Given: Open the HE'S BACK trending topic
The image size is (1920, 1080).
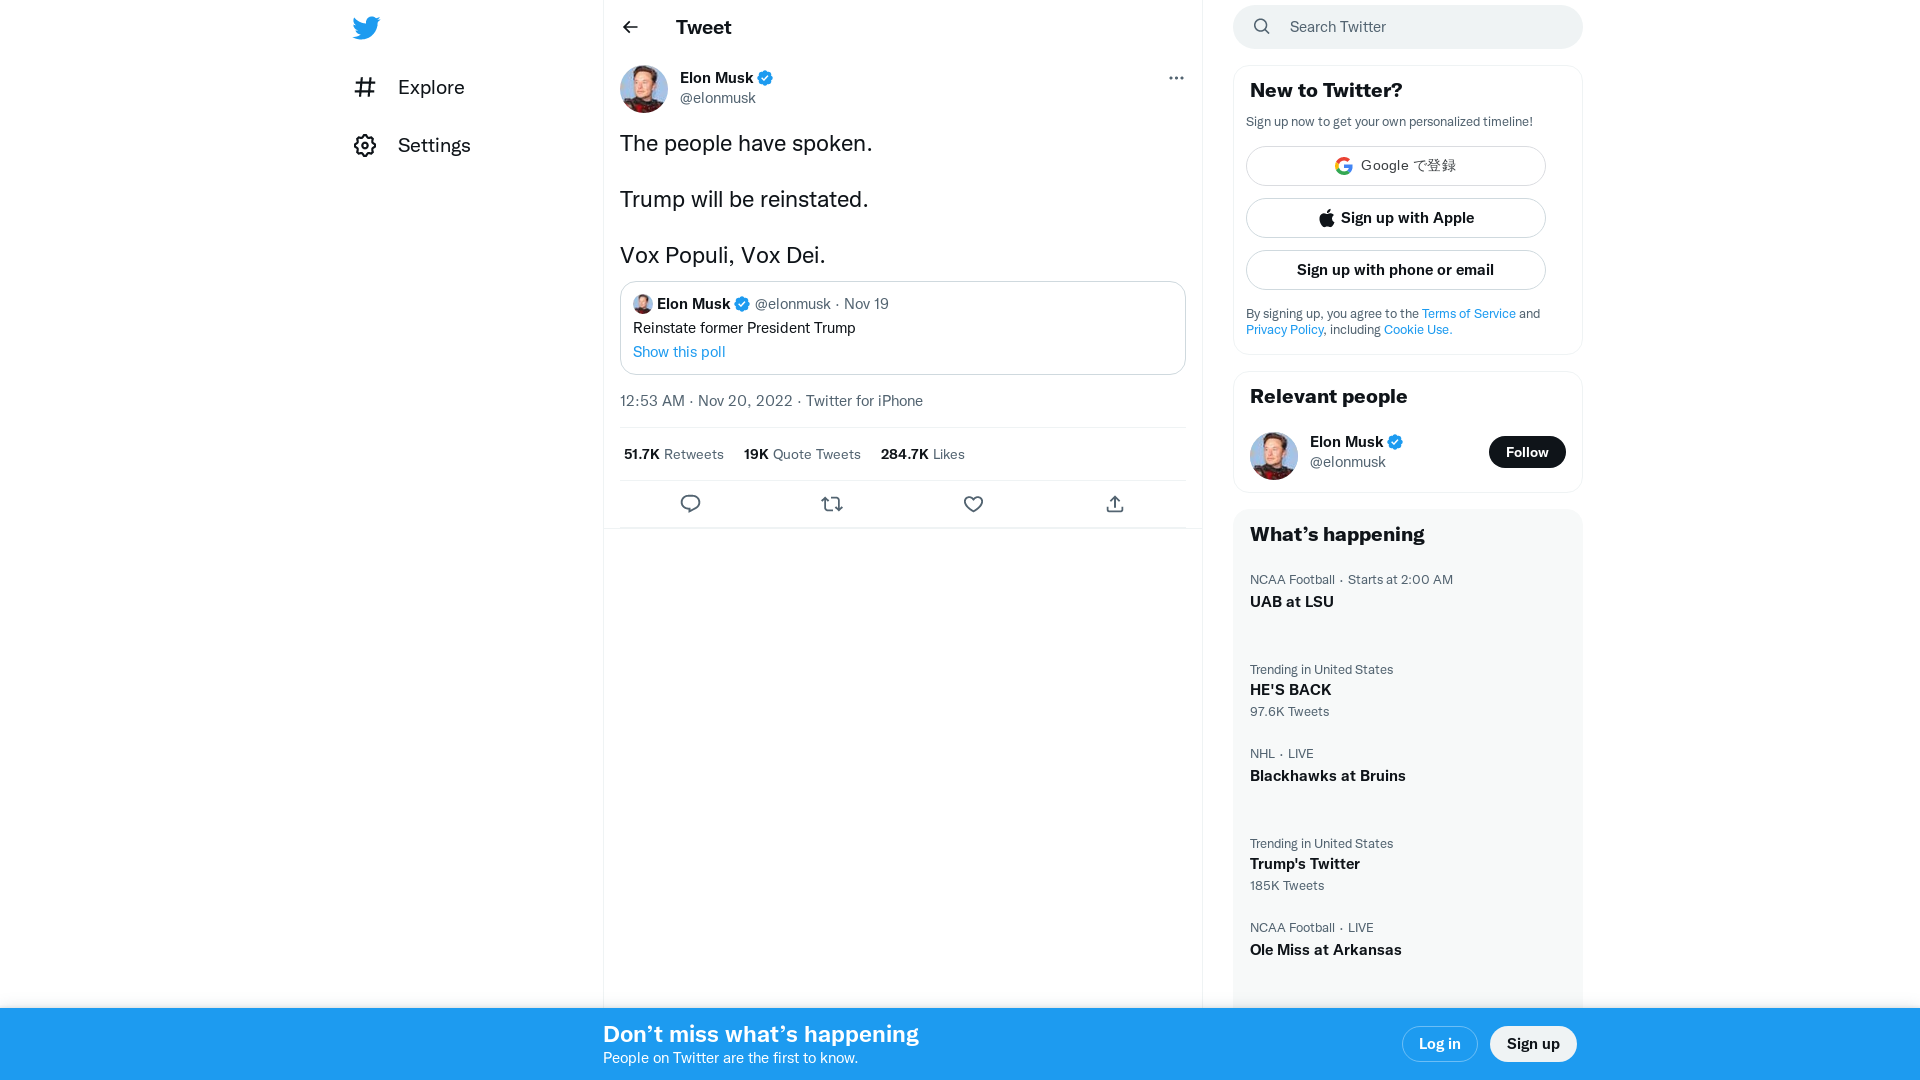Looking at the screenshot, I should click(1290, 690).
